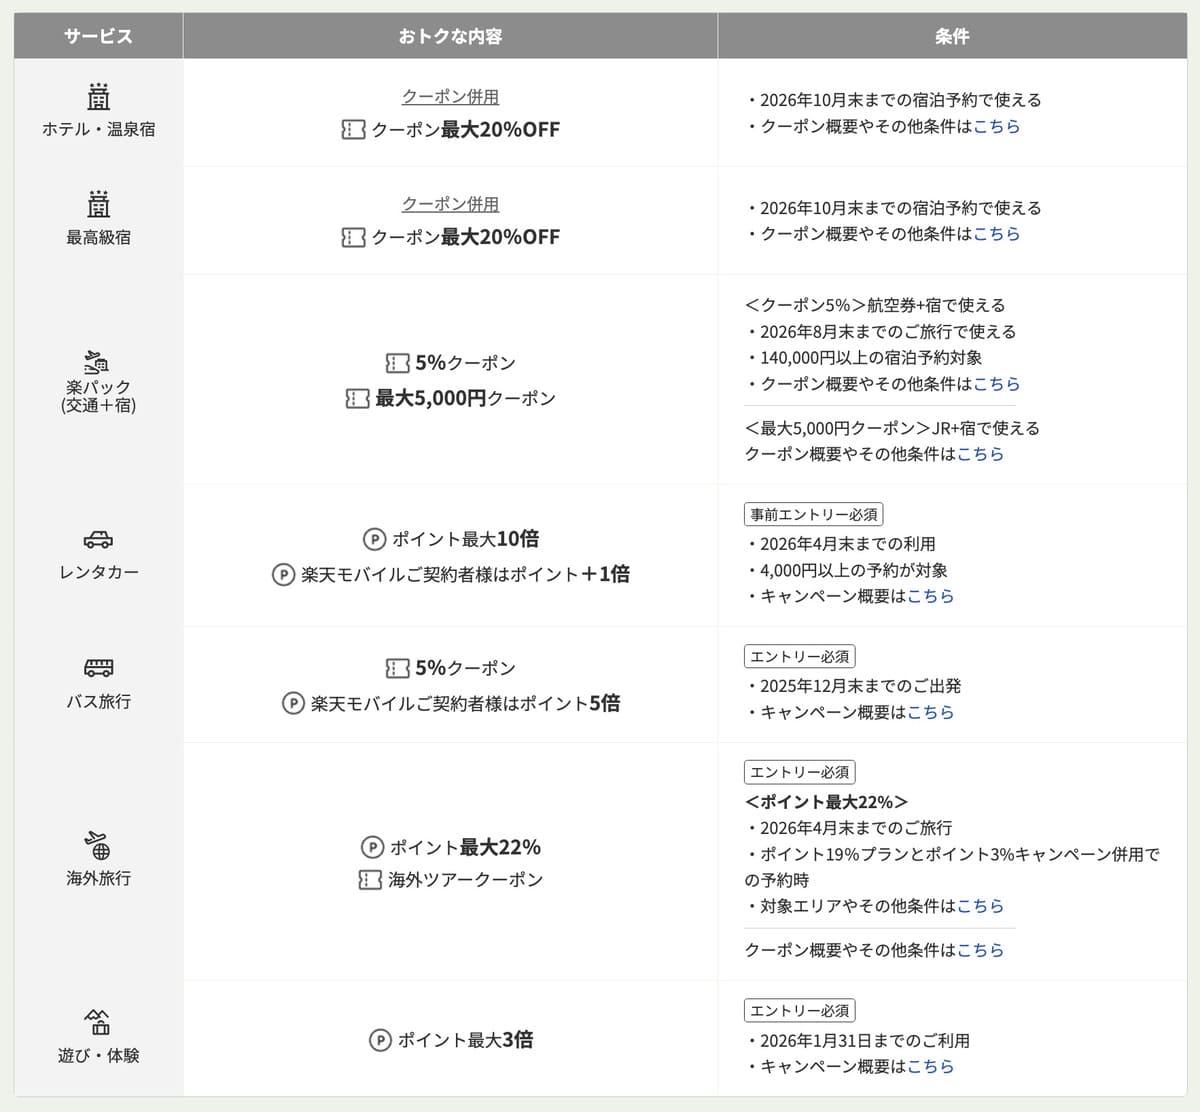
Task: Click the P point icon next to ポイント最大10倍
Action: 375,538
